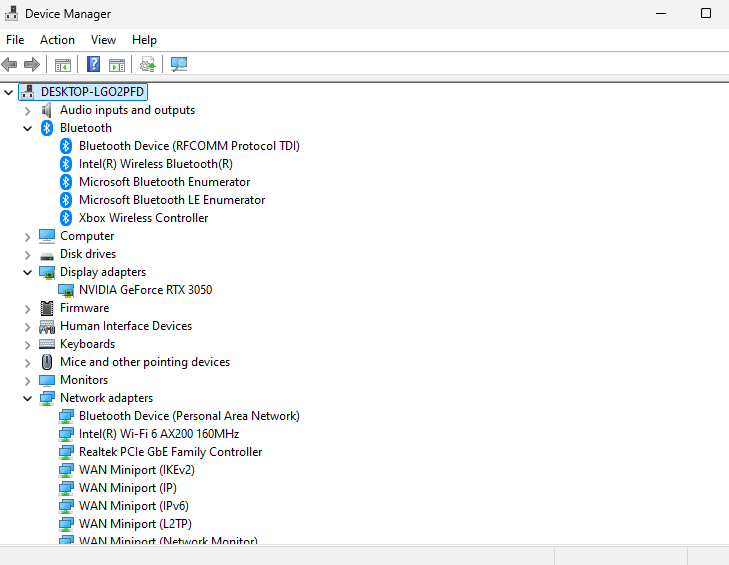The width and height of the screenshot is (729, 565).
Task: Select Microsoft Bluetooth LE Enumerator
Action: pos(172,200)
